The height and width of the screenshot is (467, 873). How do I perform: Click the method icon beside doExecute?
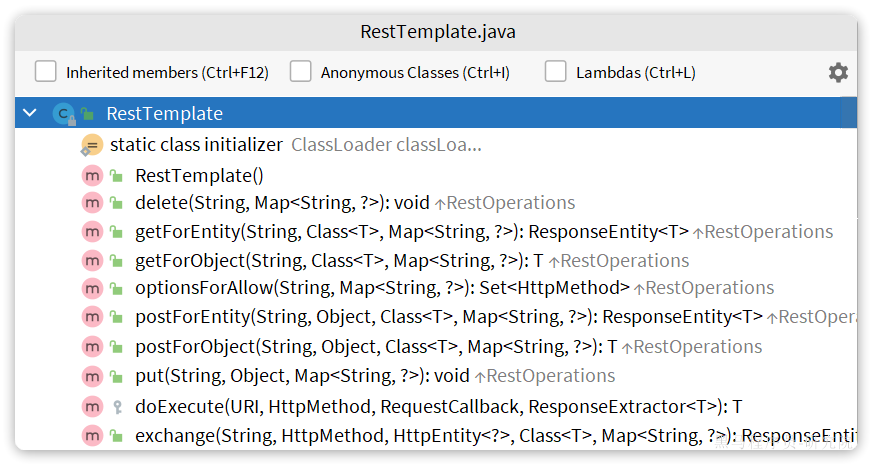pos(92,407)
